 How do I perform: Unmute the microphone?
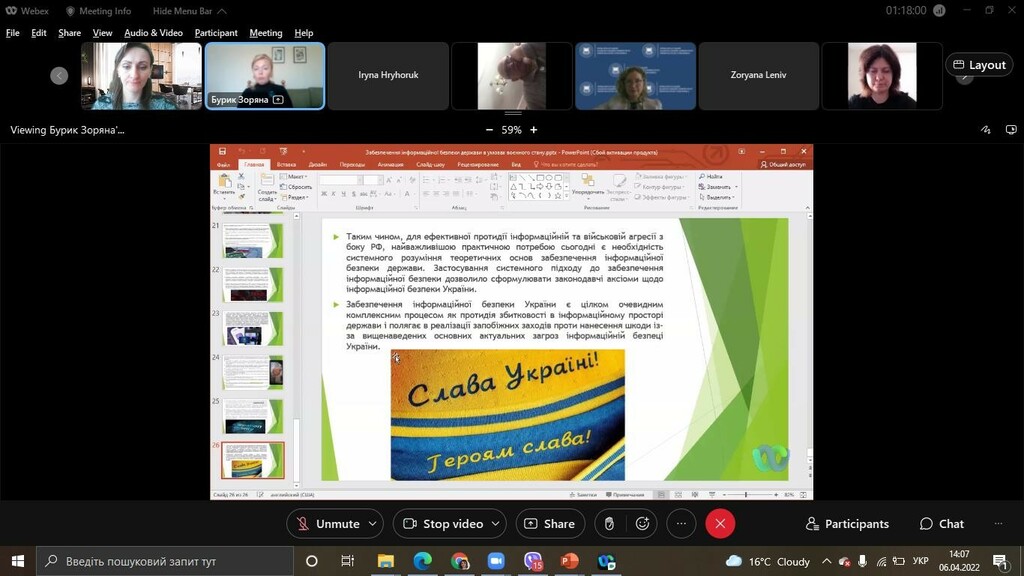(329, 524)
